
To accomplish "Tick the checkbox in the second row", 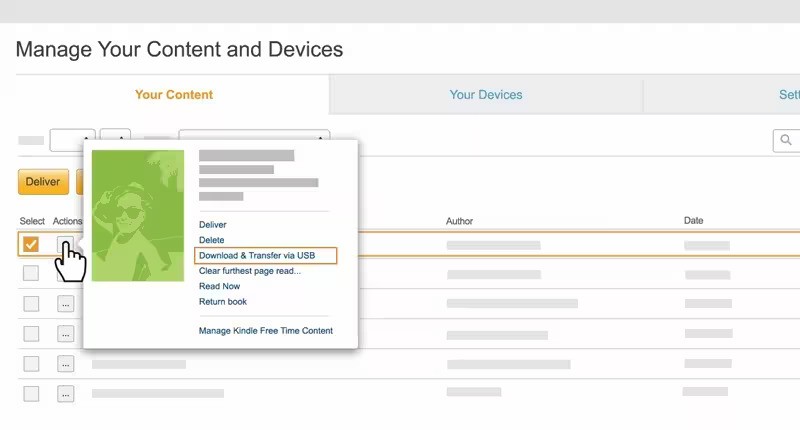I will (31, 273).
